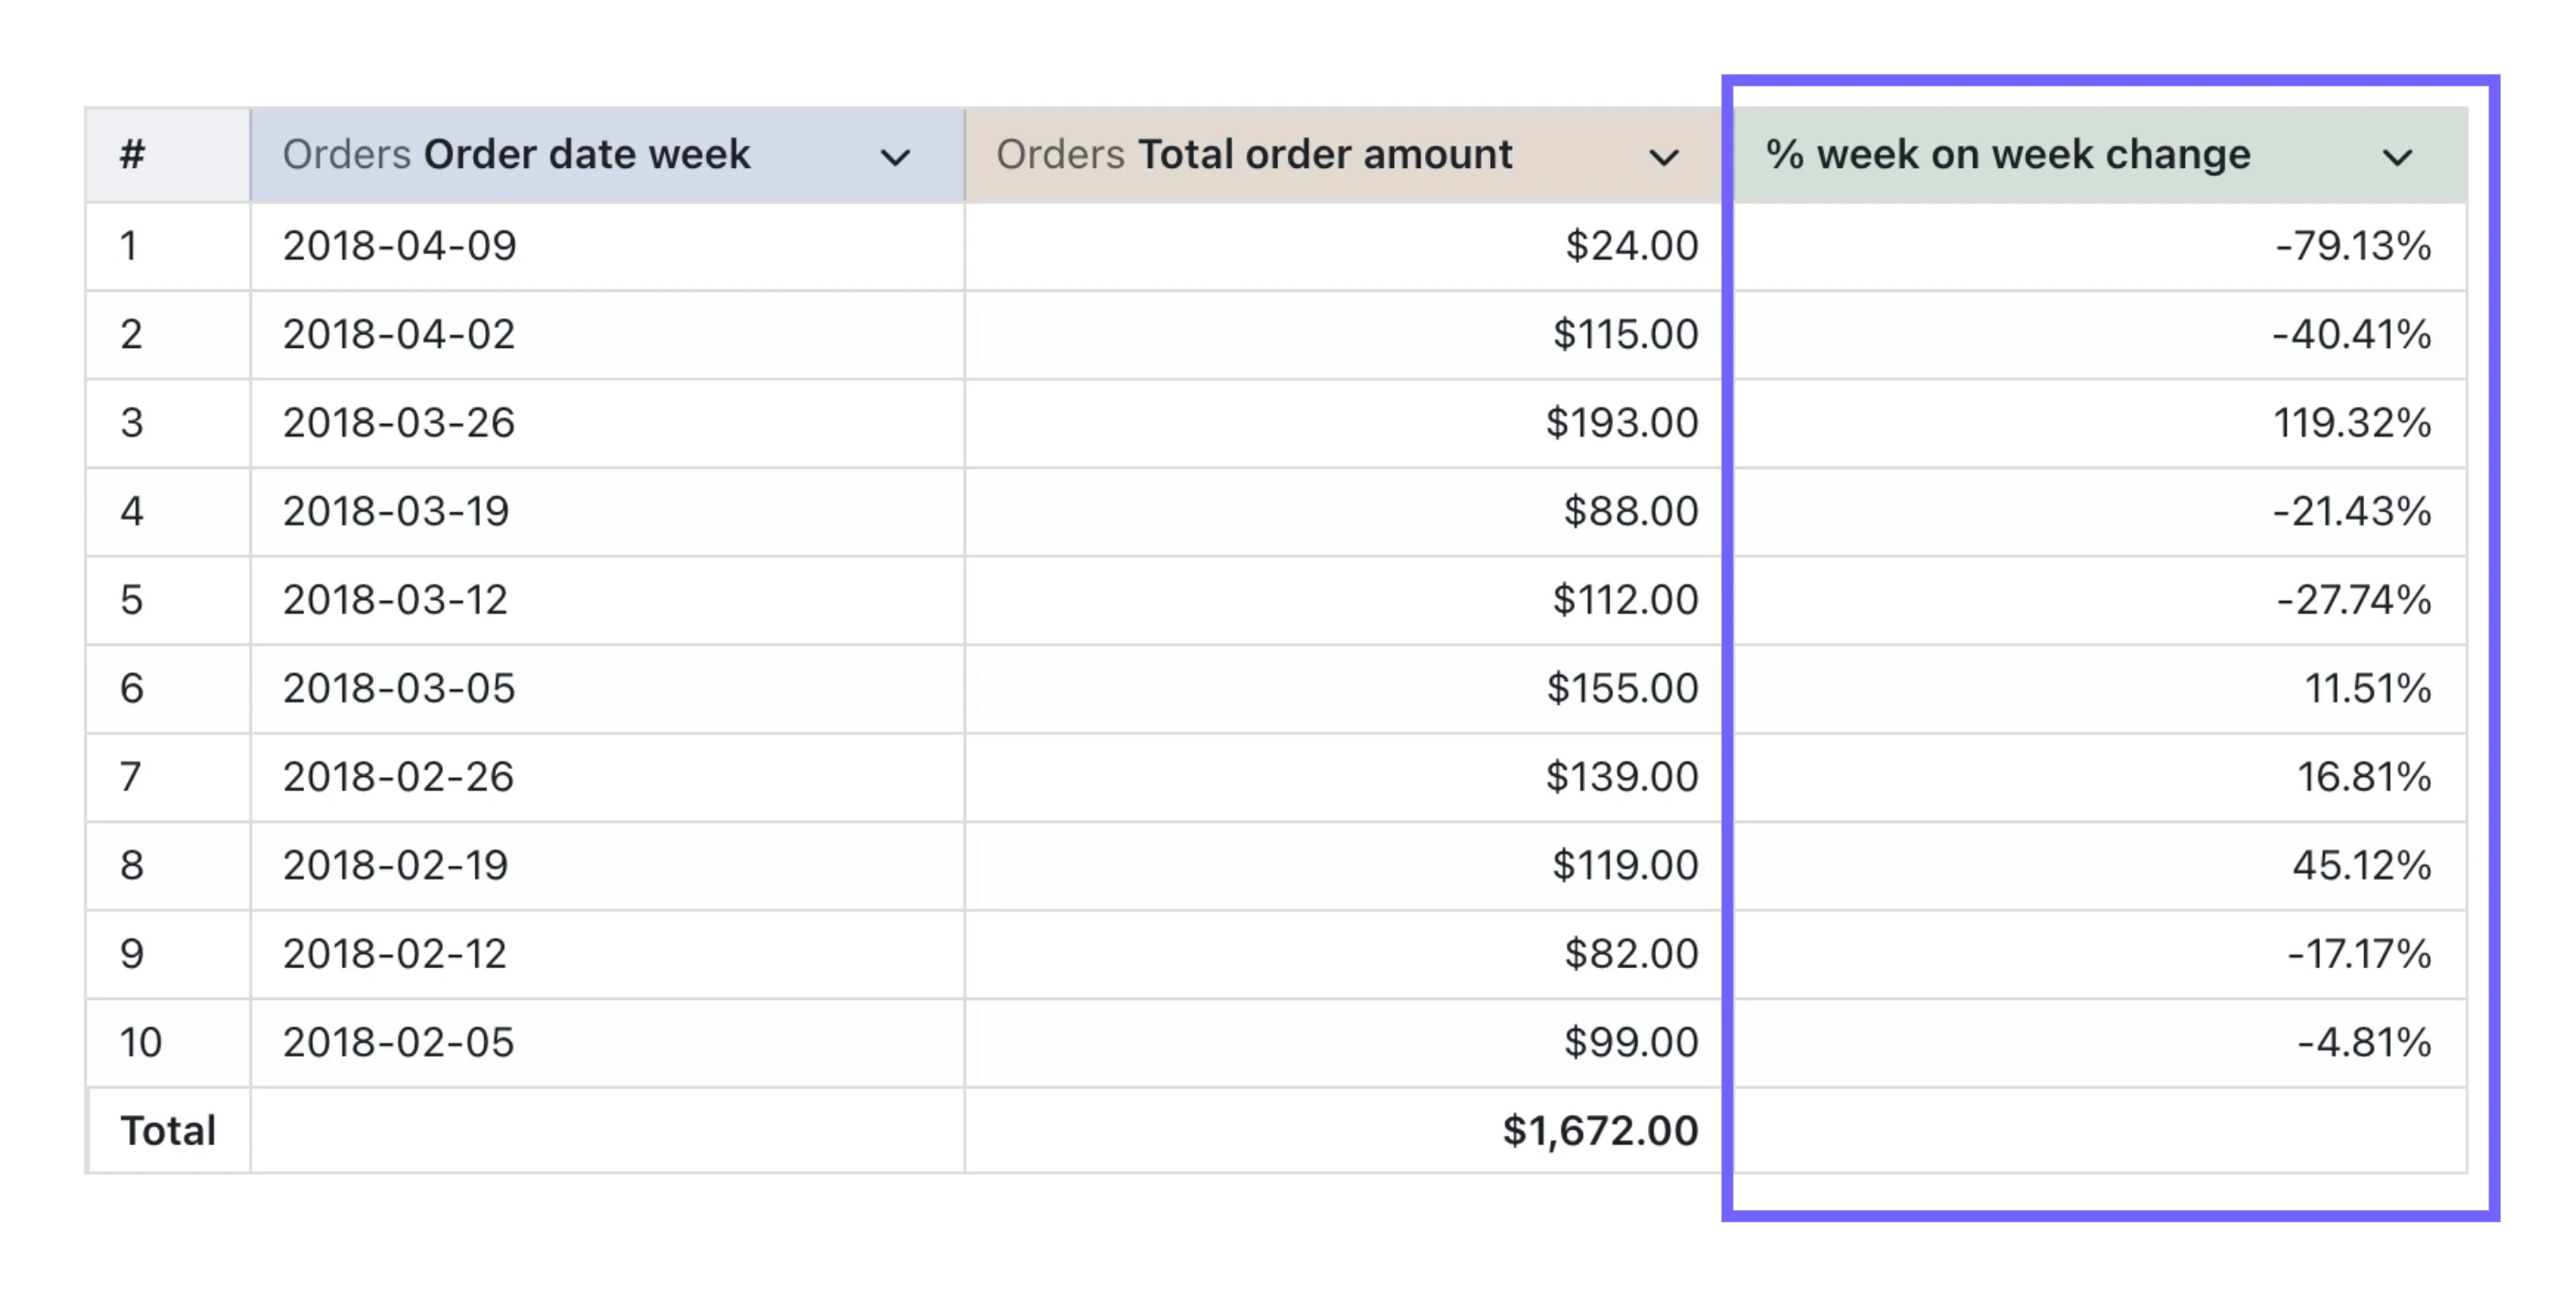The width and height of the screenshot is (2576, 1295).
Task: Select date cell 2018-03-19
Action: click(x=396, y=512)
